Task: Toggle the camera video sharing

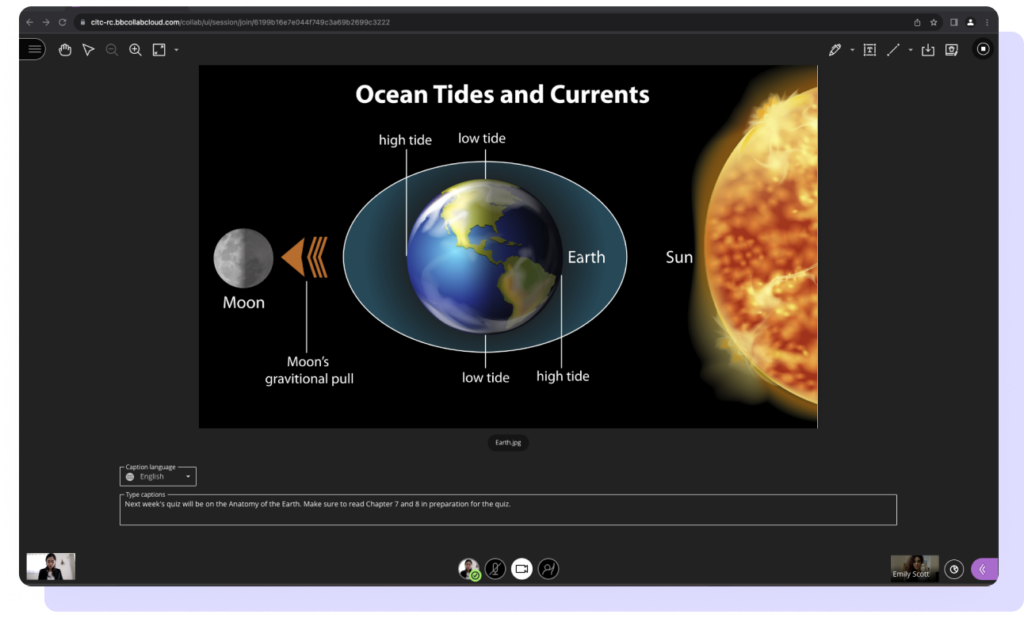Action: point(521,569)
